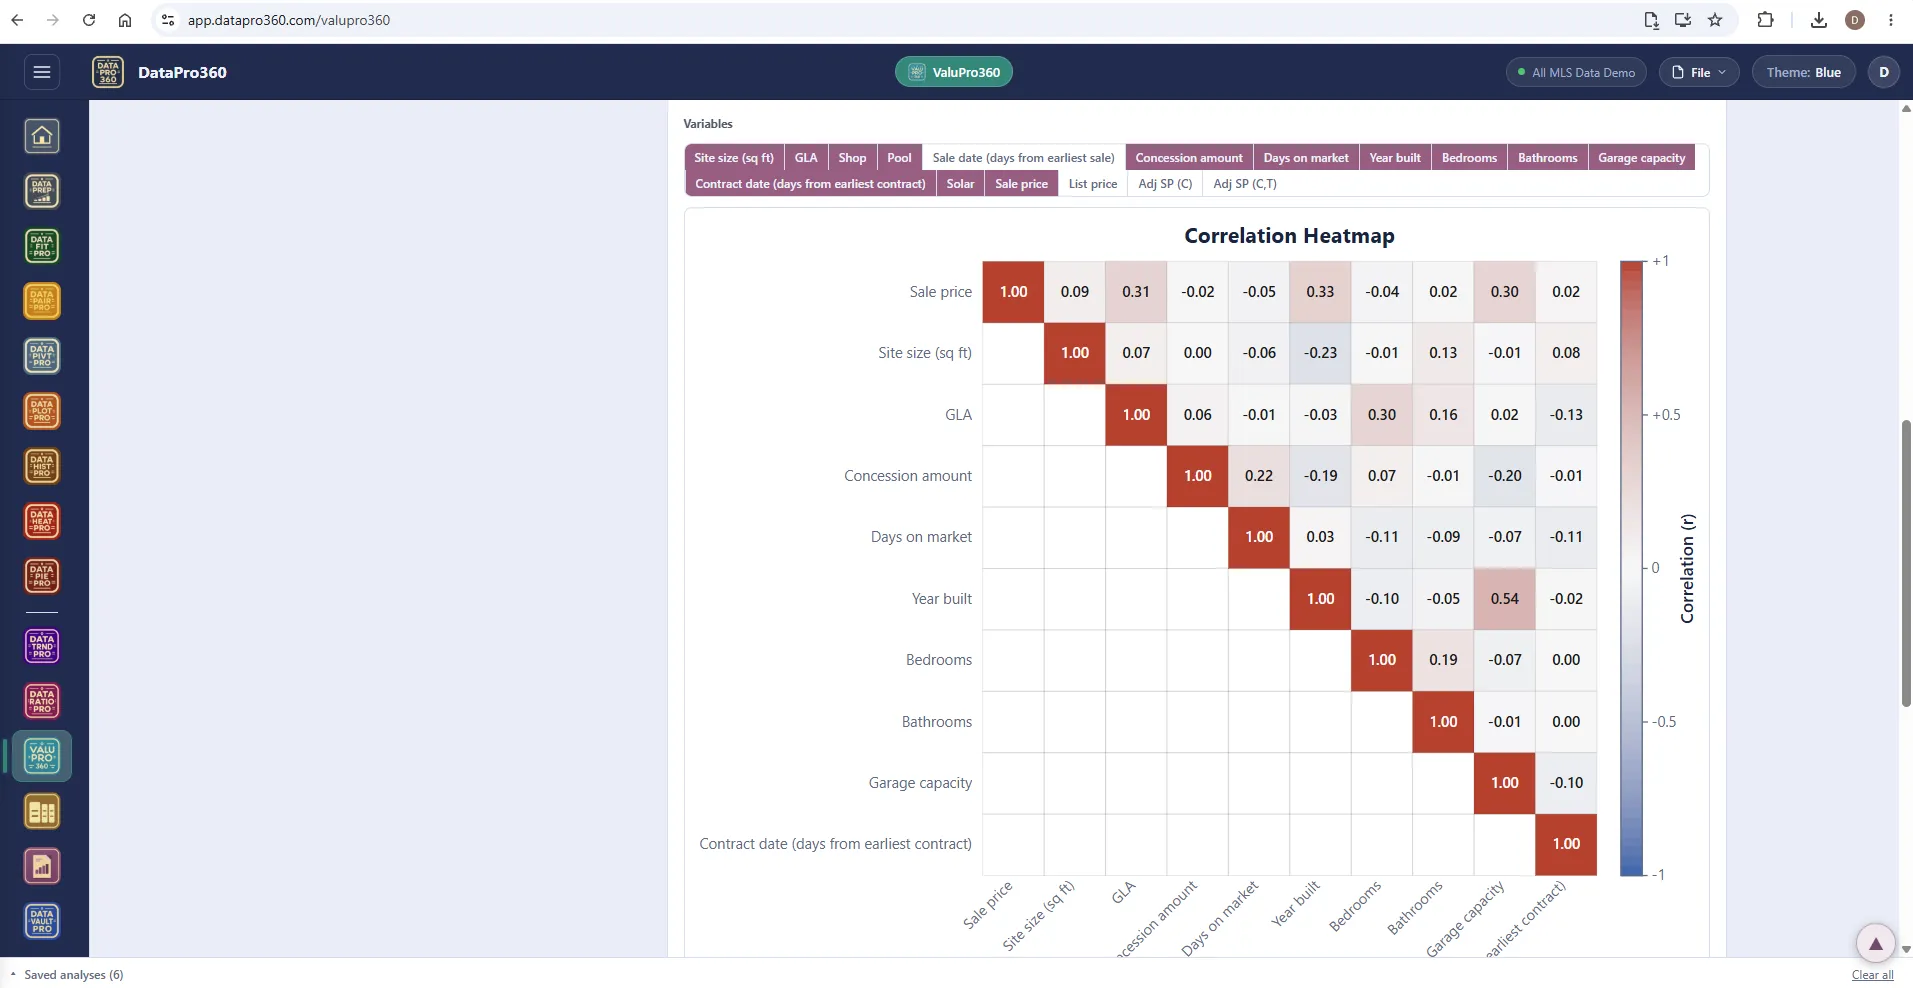
Task: Open Data Plot Pro tool
Action: [42, 411]
